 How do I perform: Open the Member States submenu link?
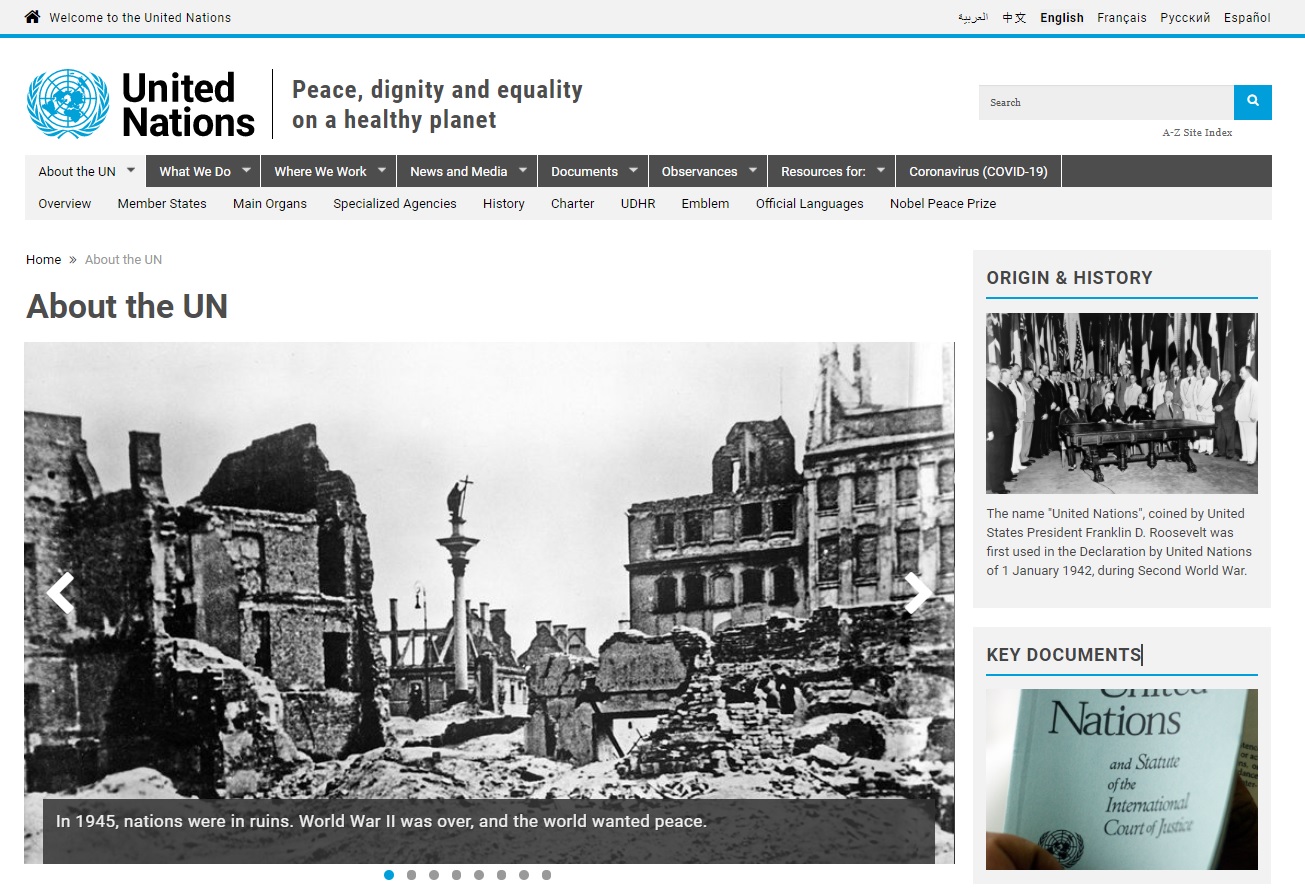pyautogui.click(x=162, y=203)
